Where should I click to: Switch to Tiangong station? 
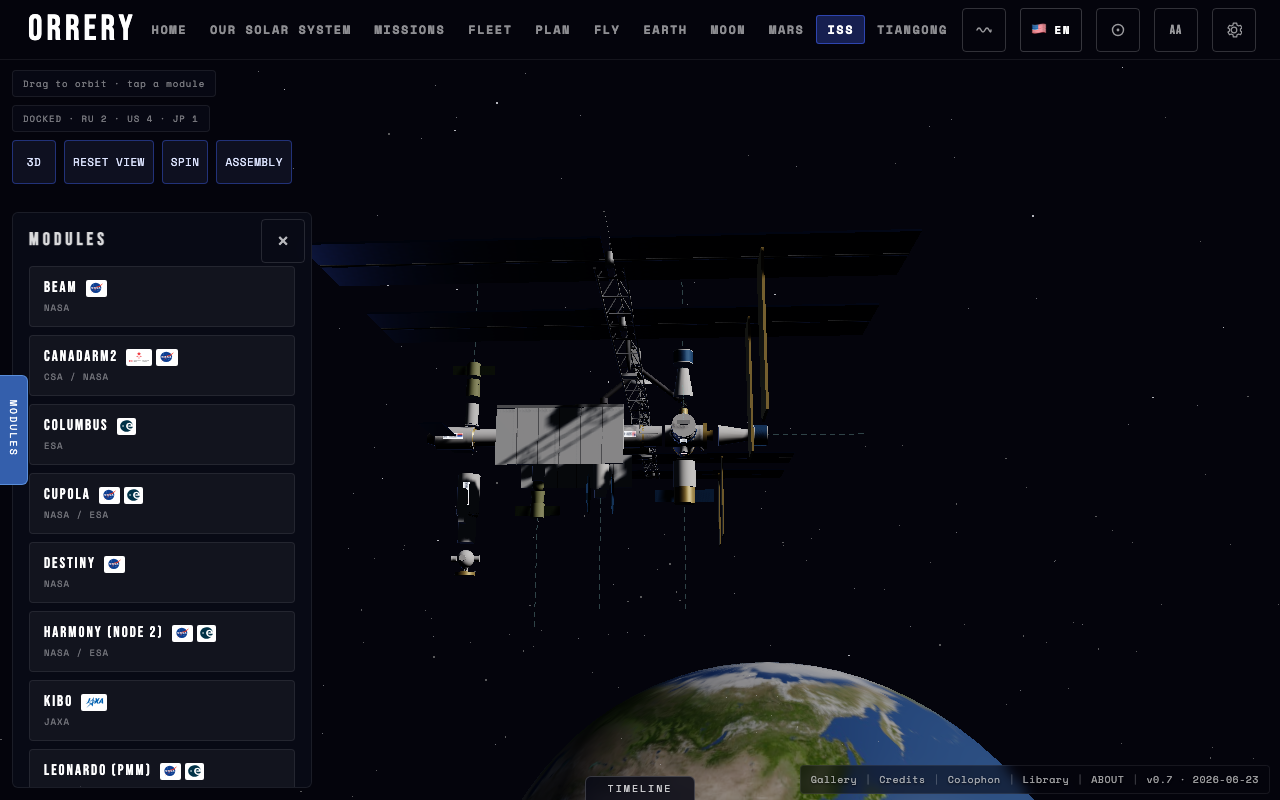(912, 30)
